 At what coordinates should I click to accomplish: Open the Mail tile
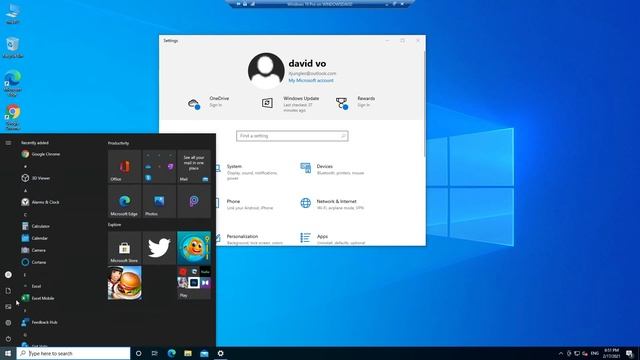[x=194, y=167]
